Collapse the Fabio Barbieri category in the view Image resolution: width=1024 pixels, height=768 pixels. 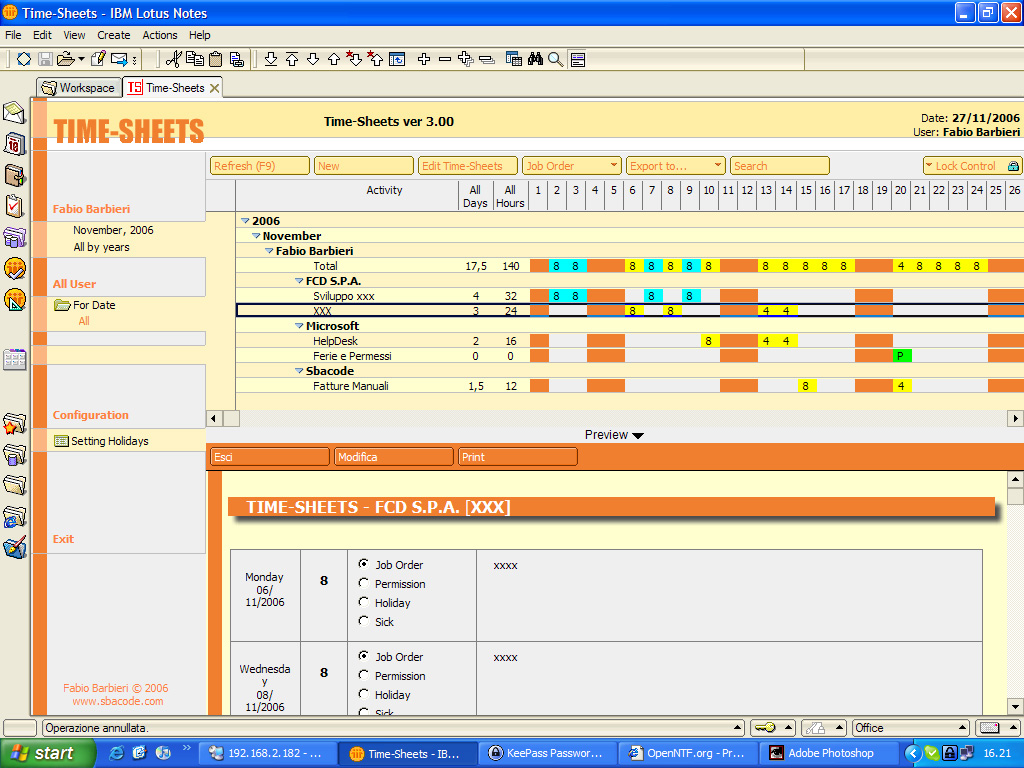click(268, 251)
